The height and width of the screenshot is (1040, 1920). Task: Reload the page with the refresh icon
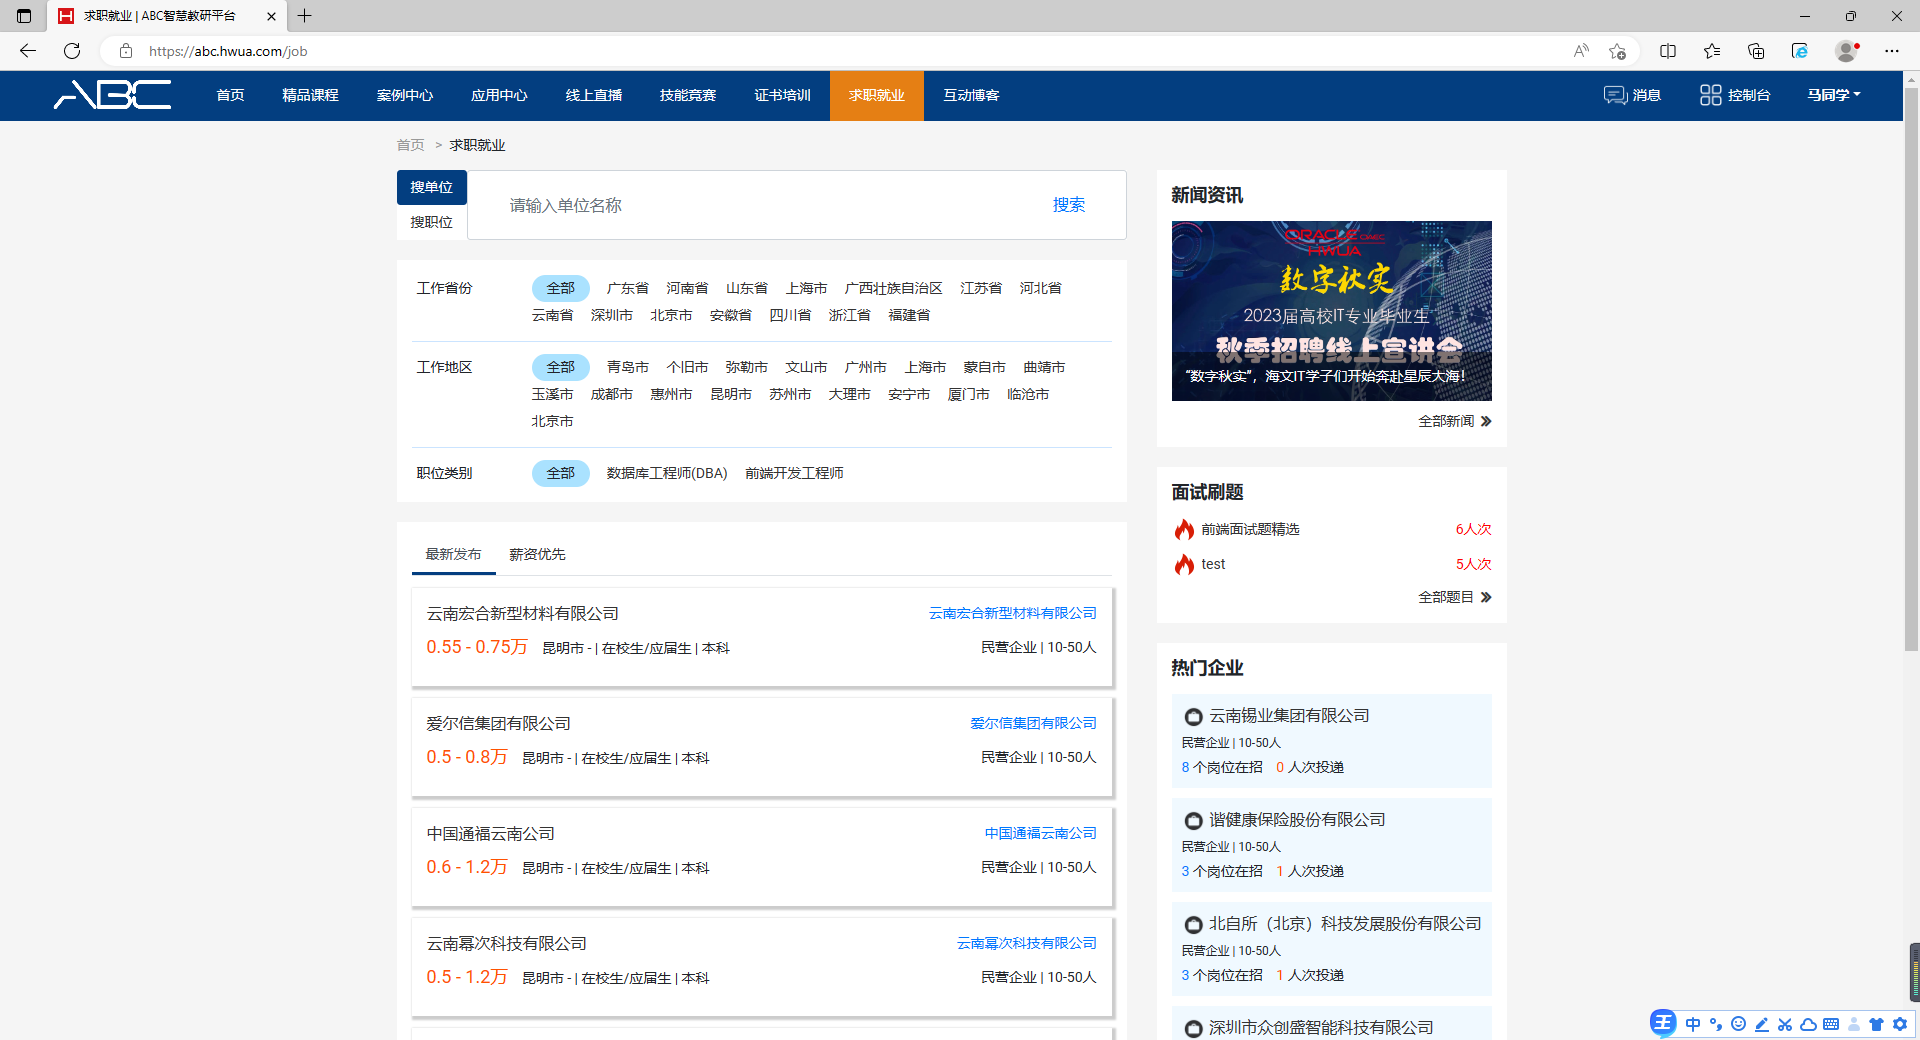(x=72, y=51)
